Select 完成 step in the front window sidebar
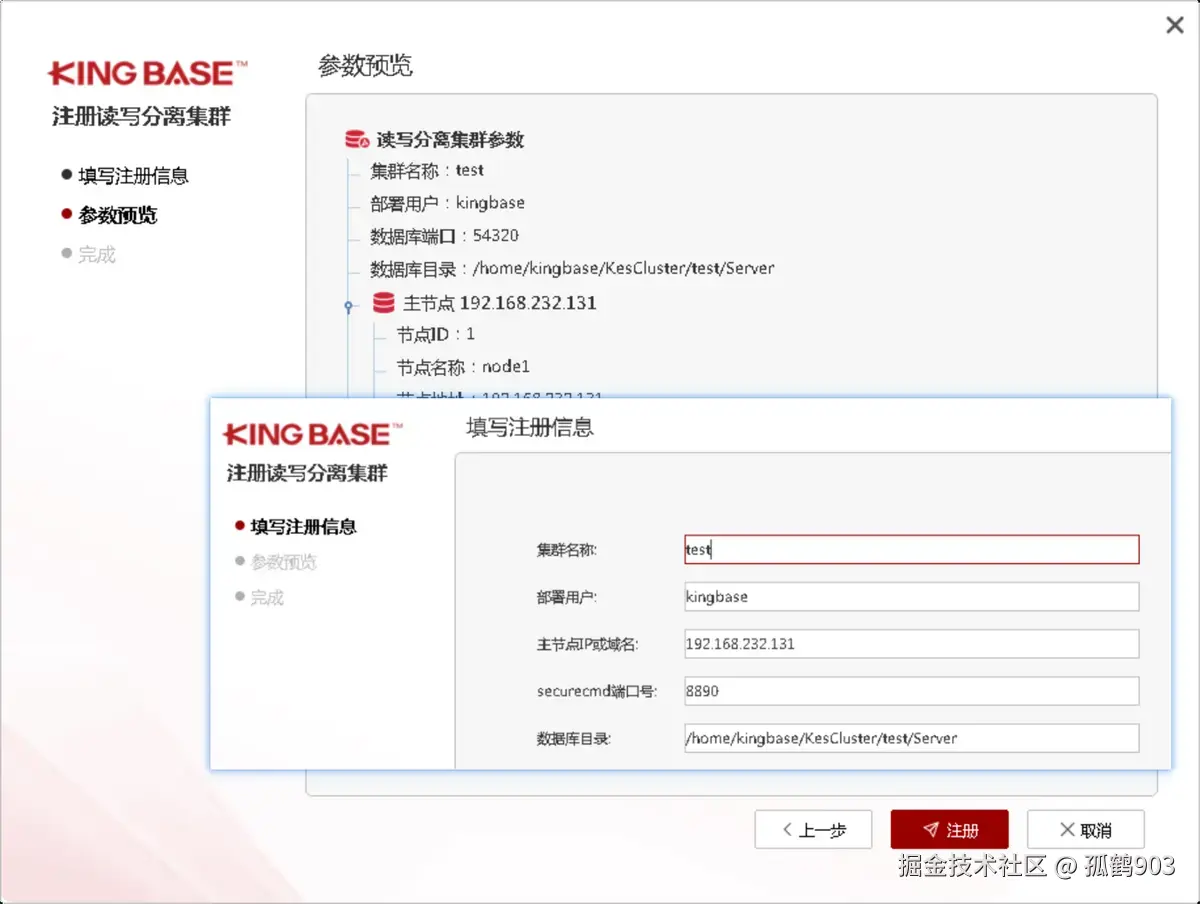Image resolution: width=1200 pixels, height=904 pixels. 259,597
